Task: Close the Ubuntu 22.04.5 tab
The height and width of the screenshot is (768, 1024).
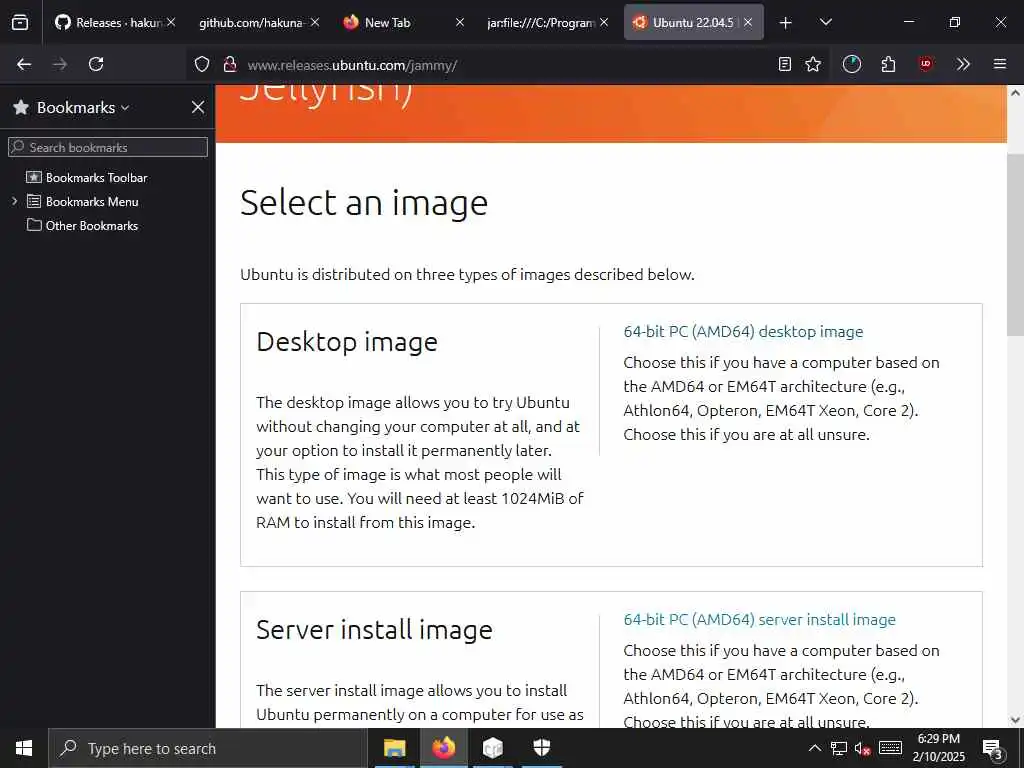Action: (748, 22)
